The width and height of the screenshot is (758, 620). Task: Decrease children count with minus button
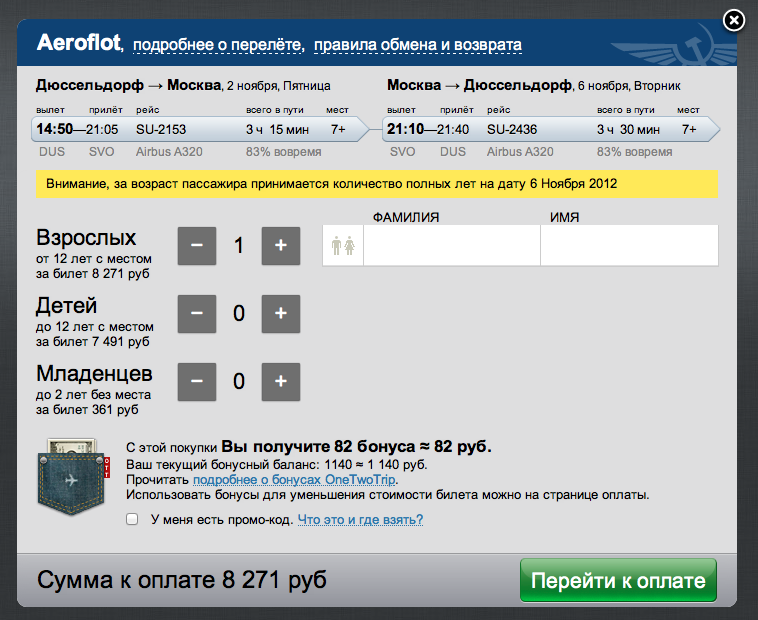click(x=197, y=314)
